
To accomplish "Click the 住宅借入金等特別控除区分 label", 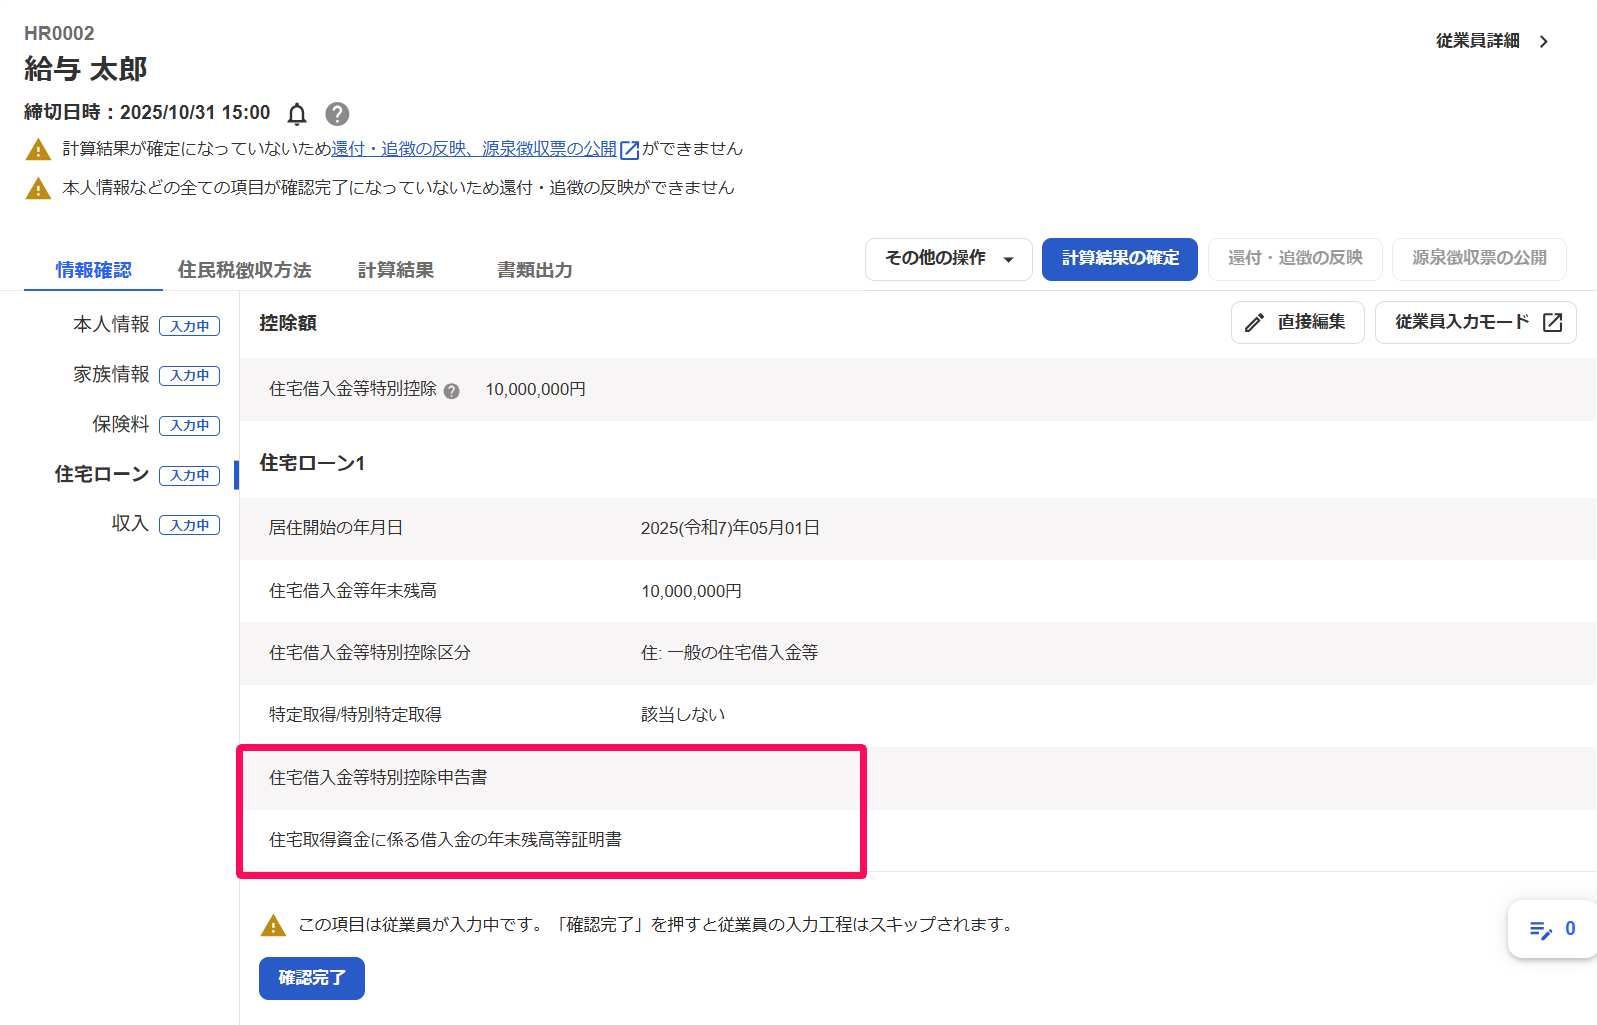I will coord(370,653).
